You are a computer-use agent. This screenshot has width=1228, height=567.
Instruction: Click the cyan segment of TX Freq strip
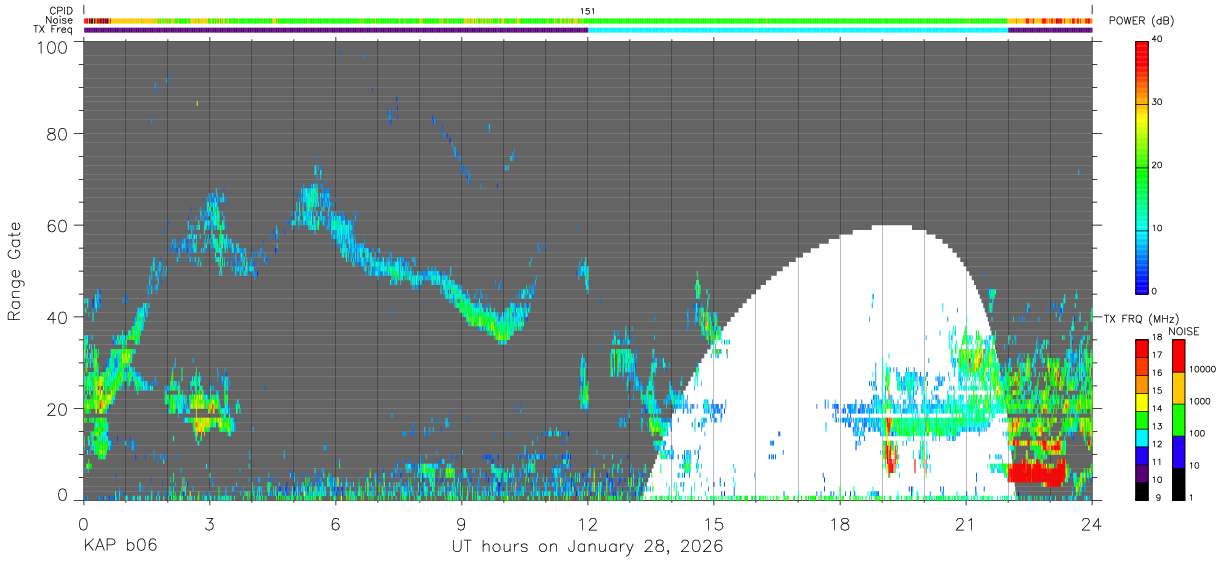[x=798, y=30]
